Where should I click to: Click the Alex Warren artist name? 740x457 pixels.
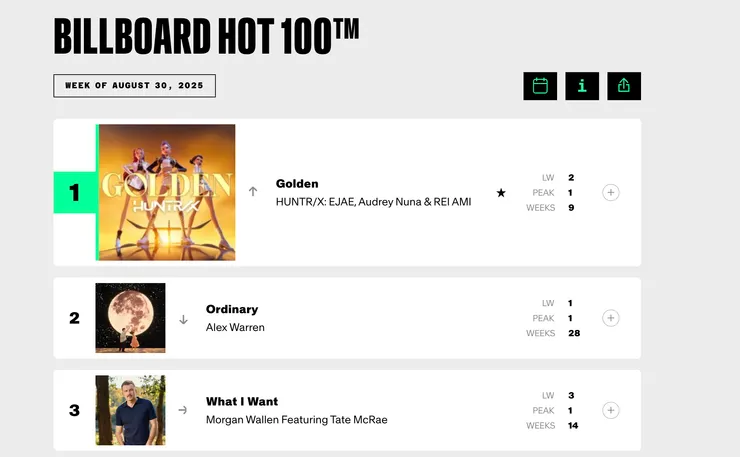(x=235, y=327)
